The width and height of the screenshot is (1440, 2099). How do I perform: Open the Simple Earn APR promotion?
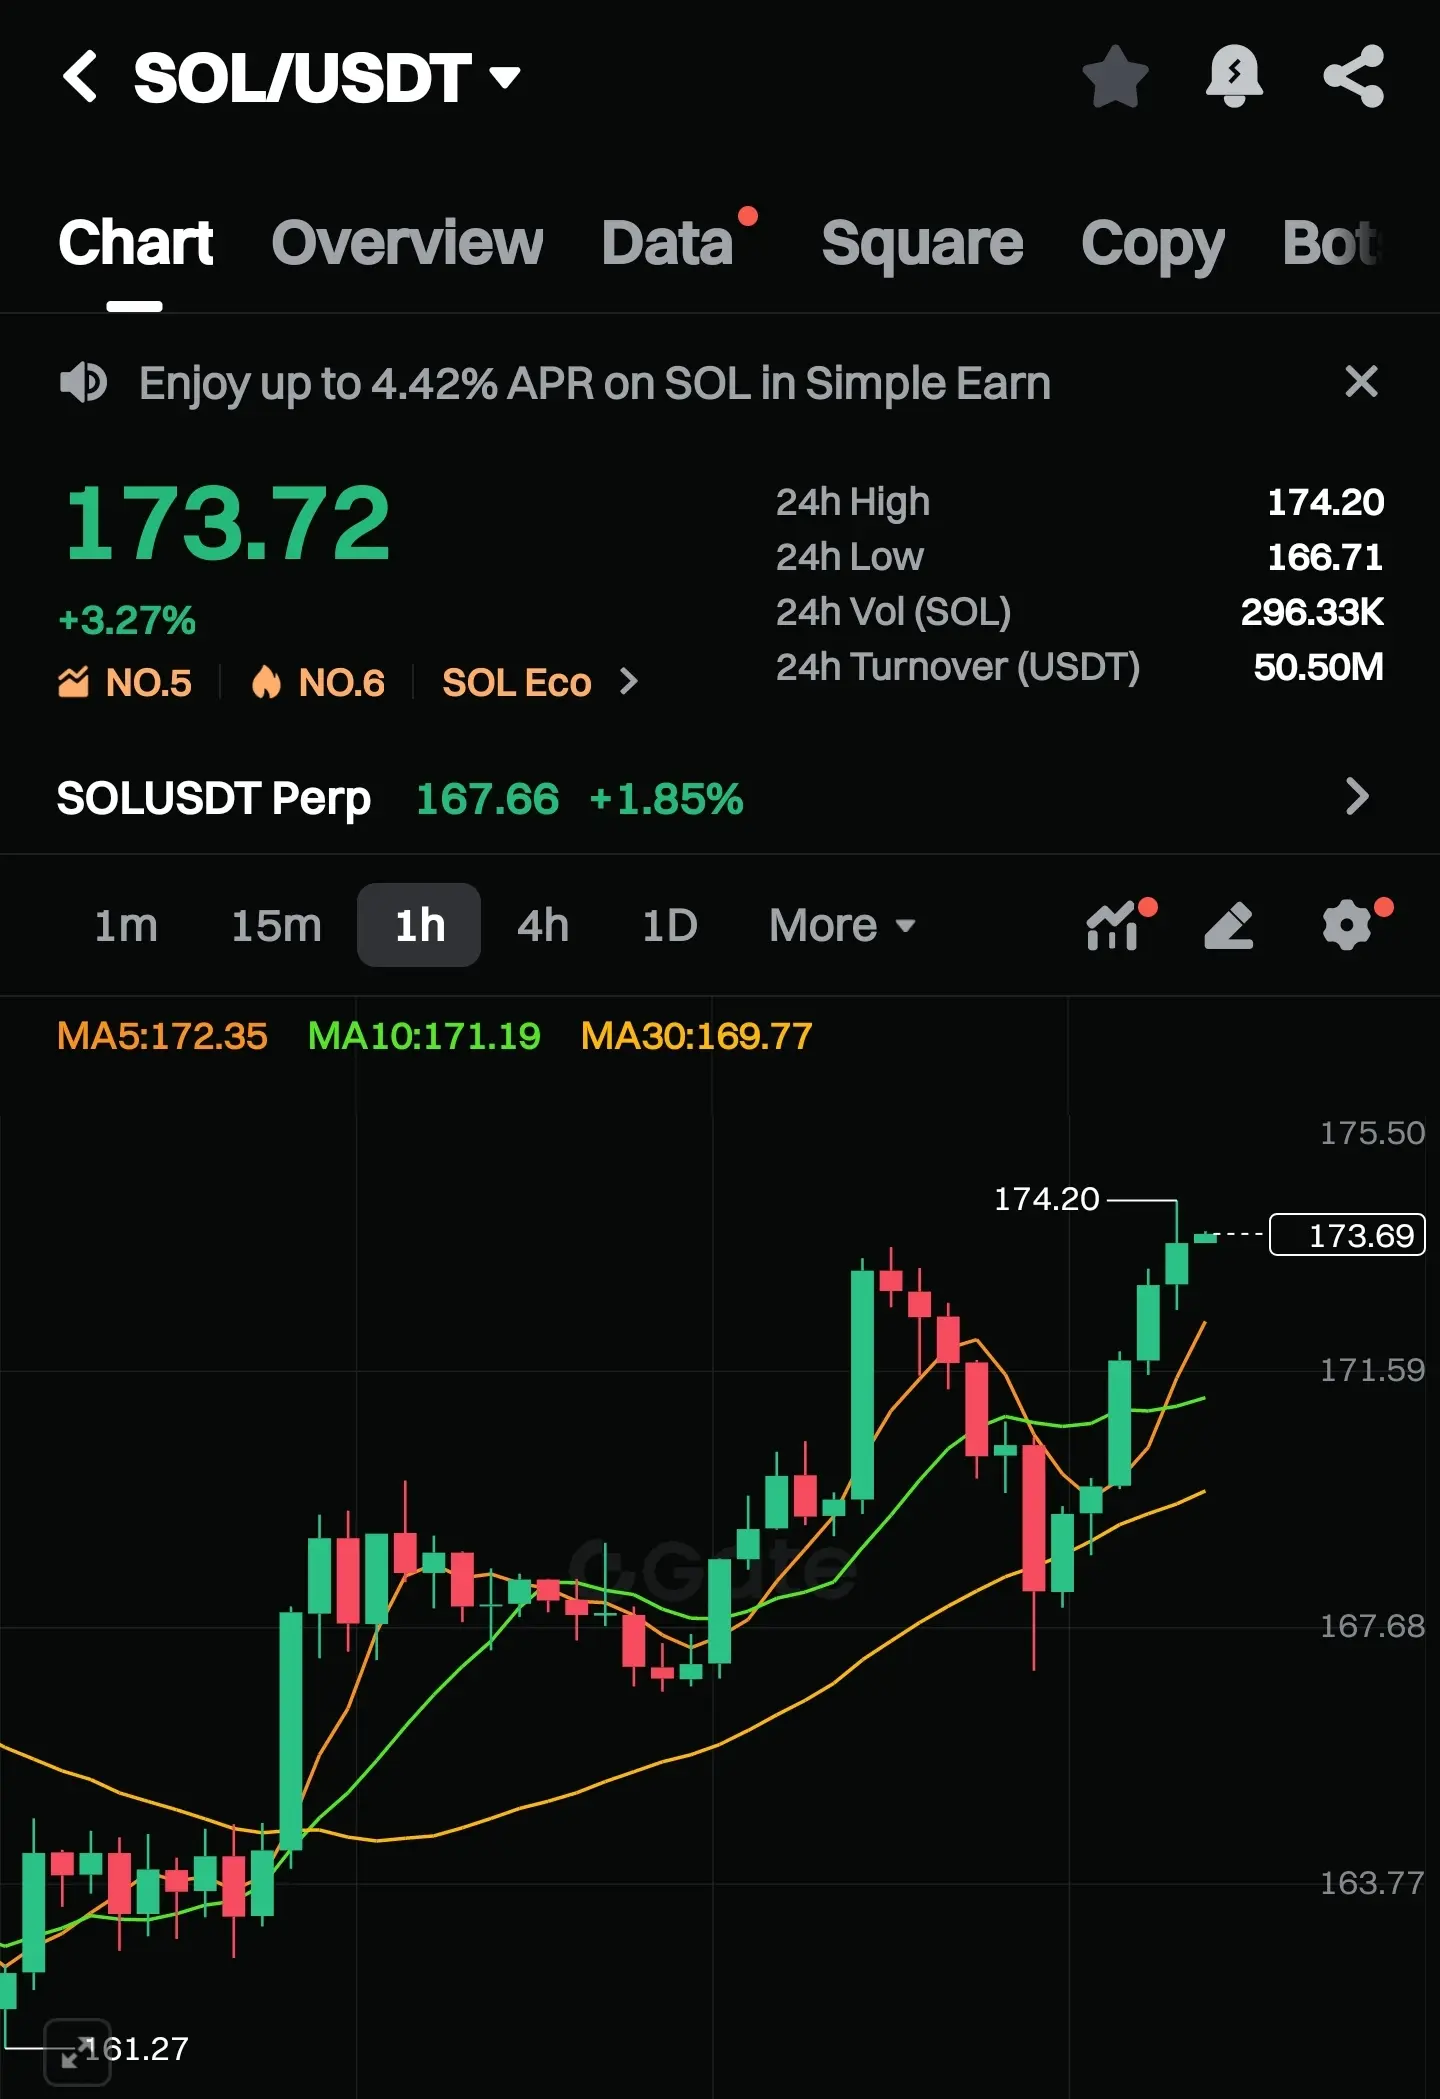594,383
